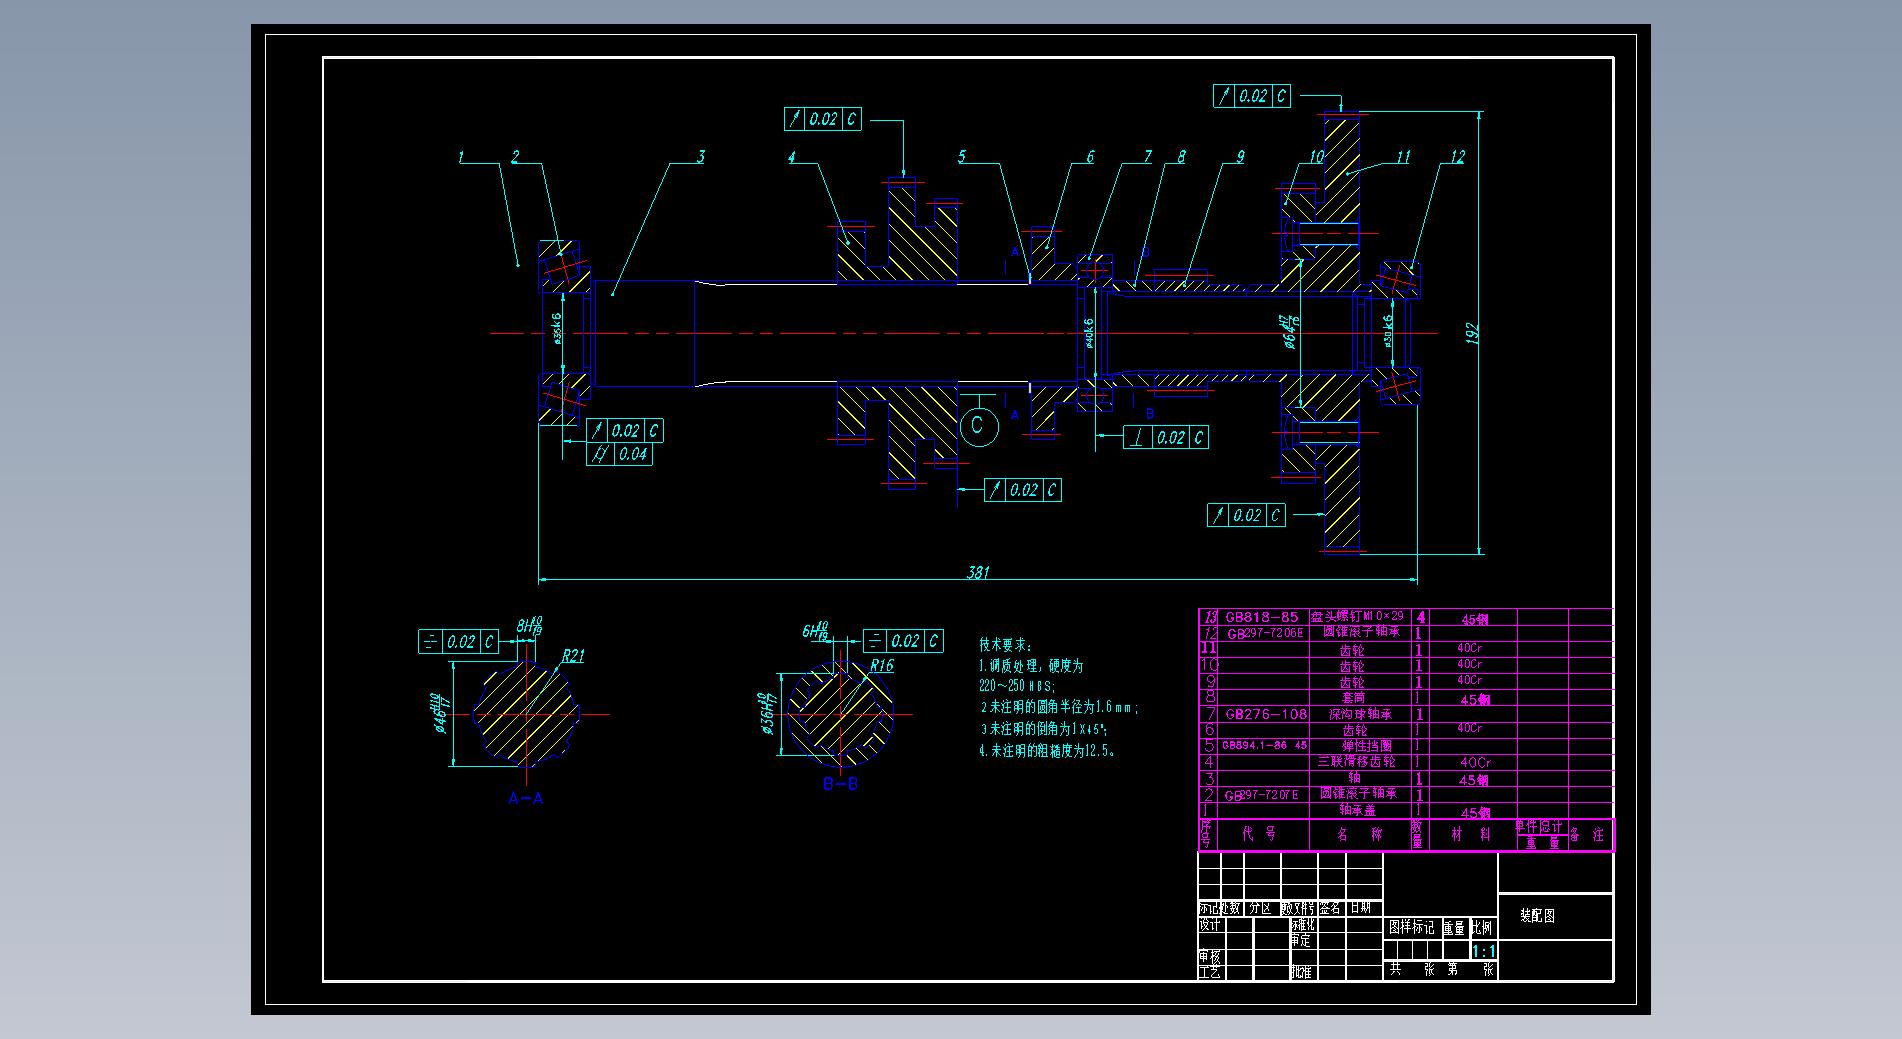The image size is (1902, 1039).
Task: Click the title block label "日期"
Action: 1361,908
